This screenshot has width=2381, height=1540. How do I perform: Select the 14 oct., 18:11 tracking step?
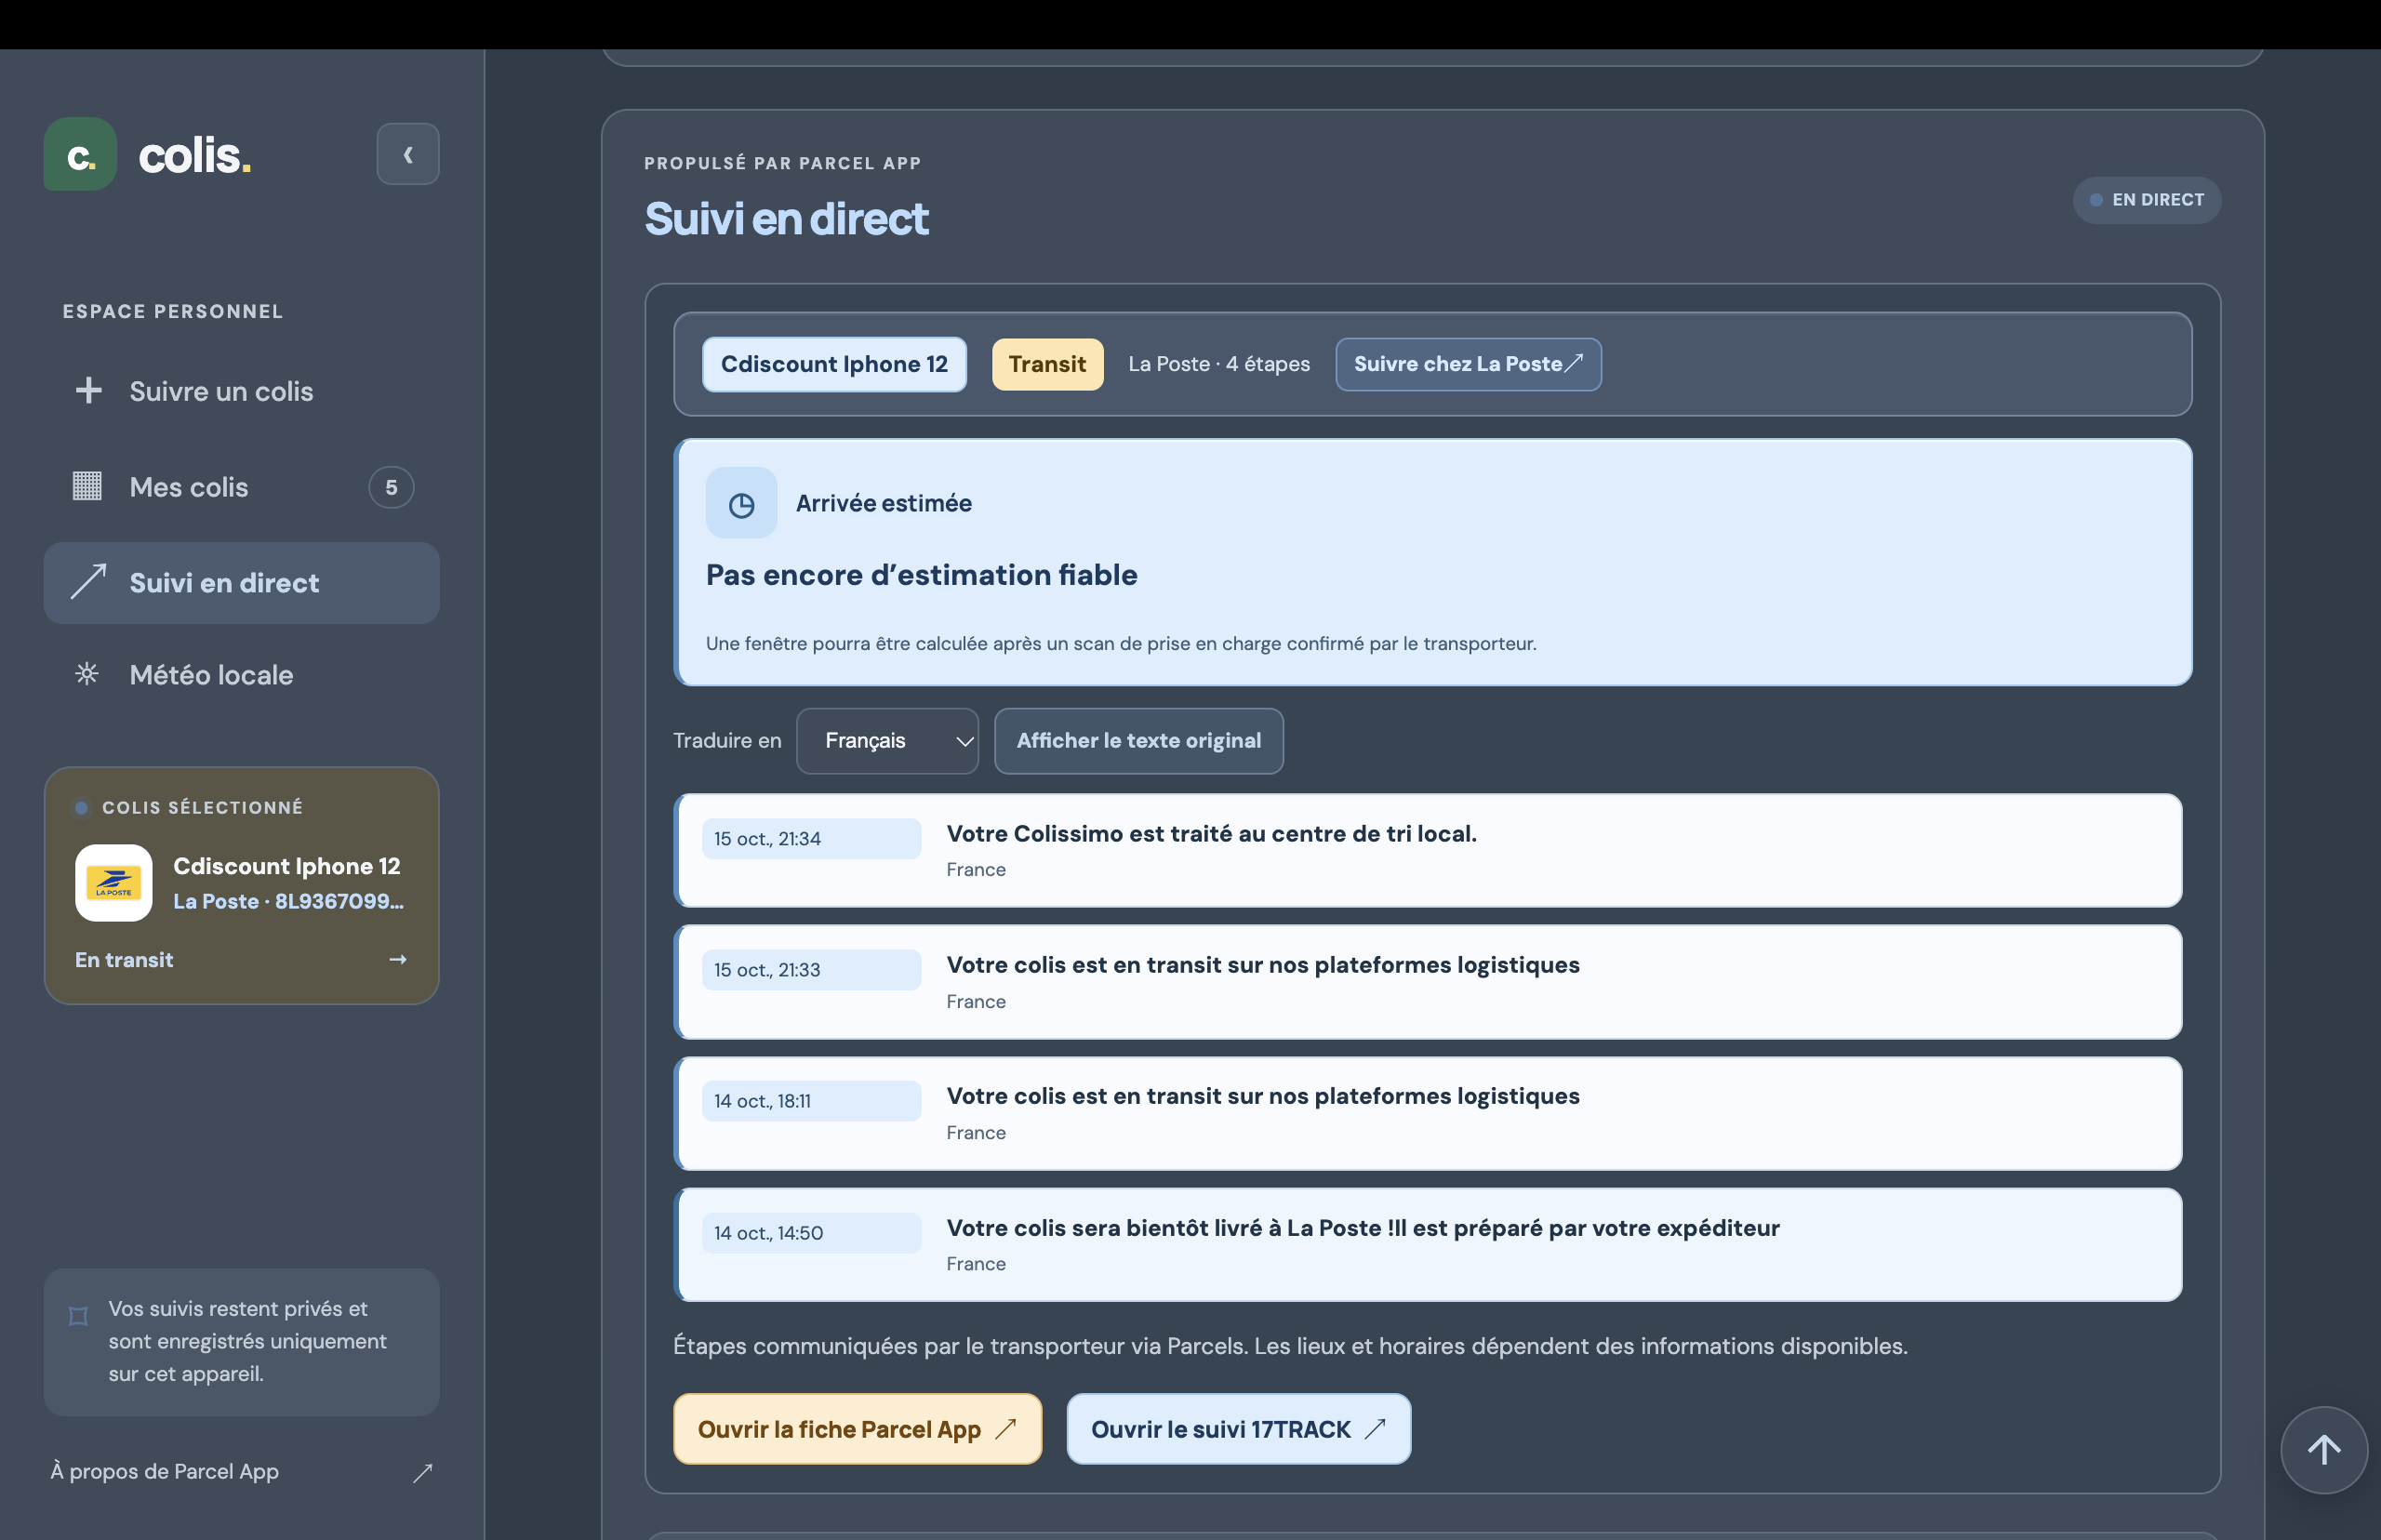coord(1428,1113)
